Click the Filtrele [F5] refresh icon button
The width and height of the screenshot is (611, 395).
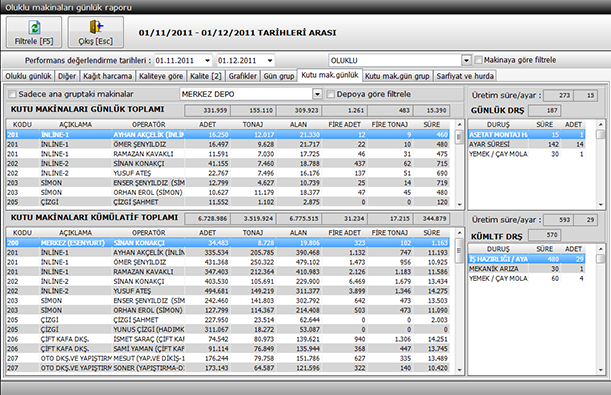tap(34, 32)
